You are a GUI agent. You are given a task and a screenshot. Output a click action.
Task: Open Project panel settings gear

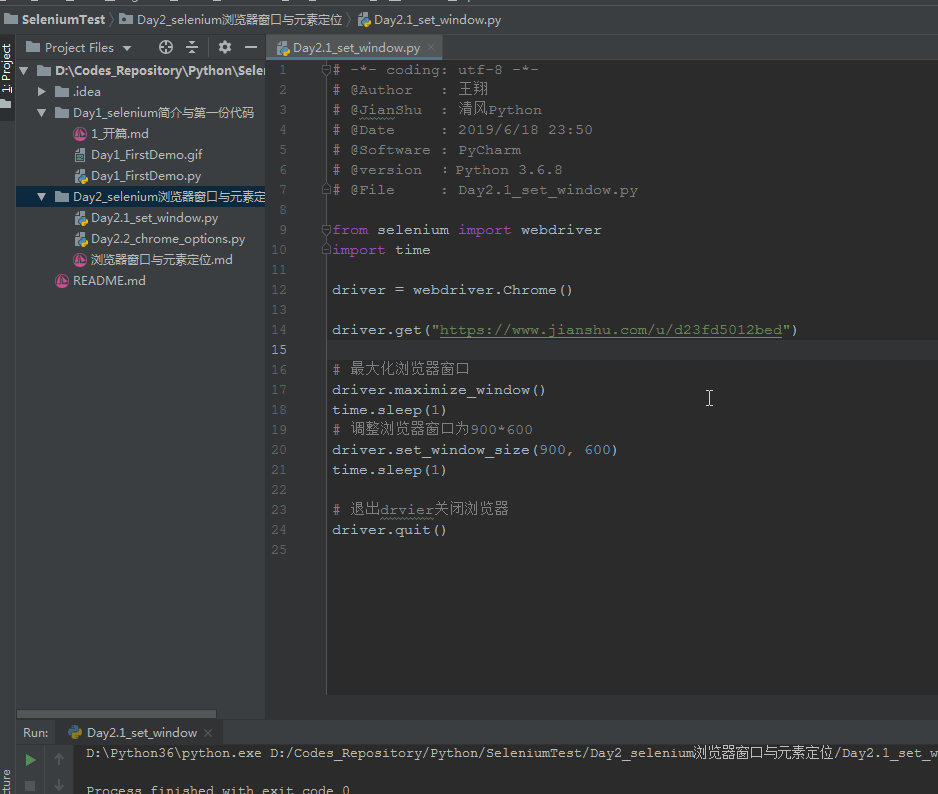click(224, 47)
